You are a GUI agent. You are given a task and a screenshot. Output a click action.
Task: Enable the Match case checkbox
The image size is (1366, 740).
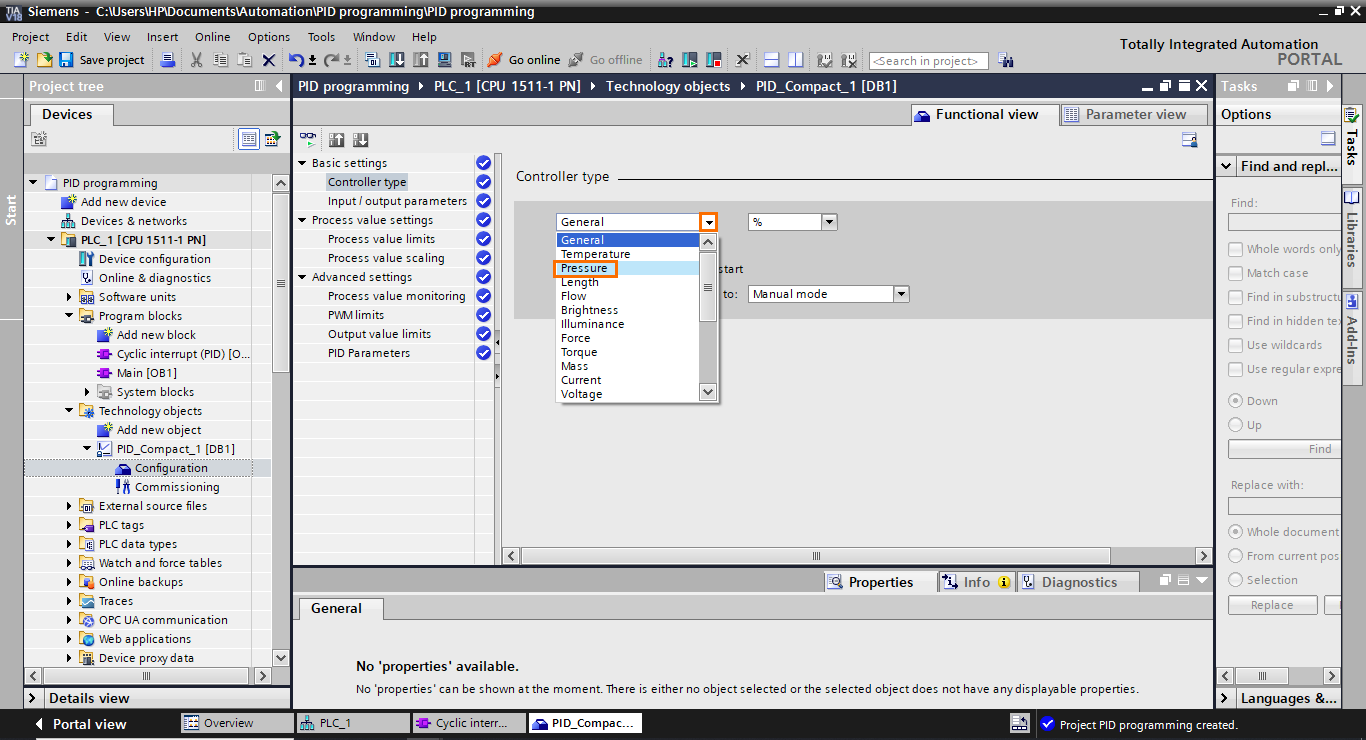pyautogui.click(x=1236, y=273)
